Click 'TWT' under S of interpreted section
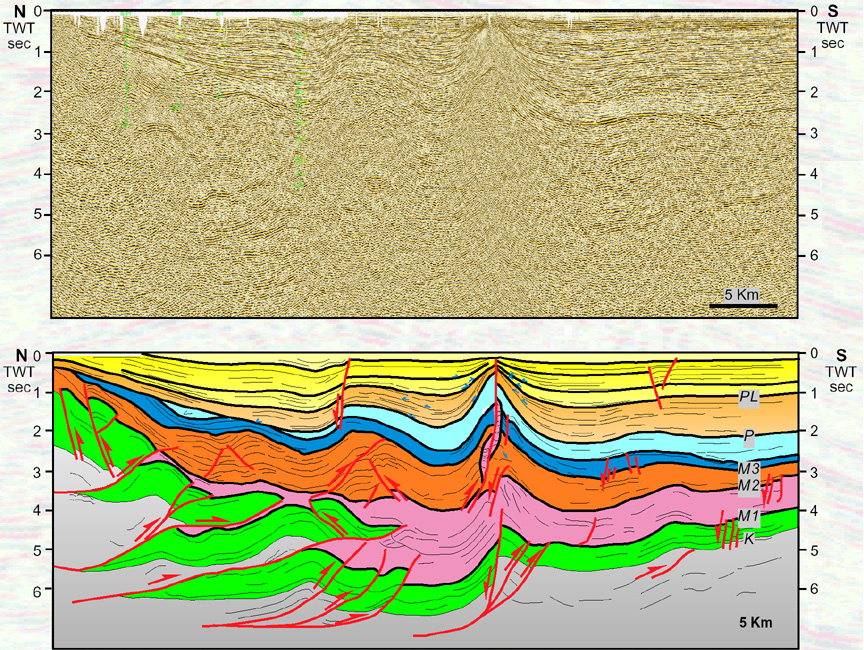Image resolution: width=864 pixels, height=650 pixels. [x=841, y=371]
